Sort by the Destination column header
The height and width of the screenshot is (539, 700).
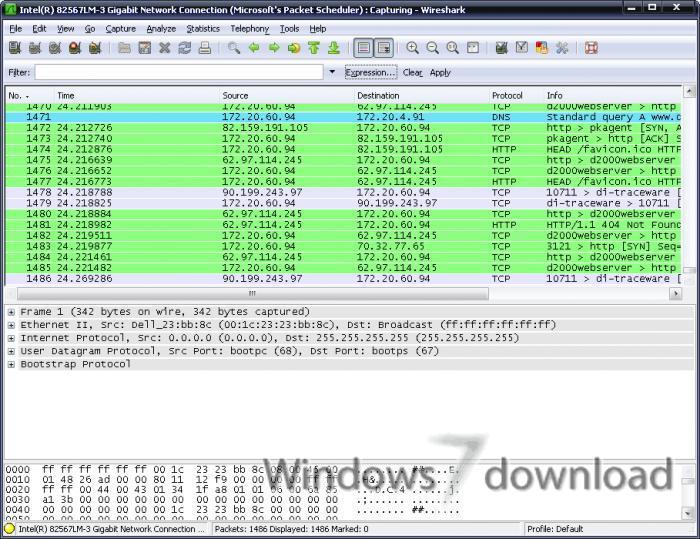(422, 96)
